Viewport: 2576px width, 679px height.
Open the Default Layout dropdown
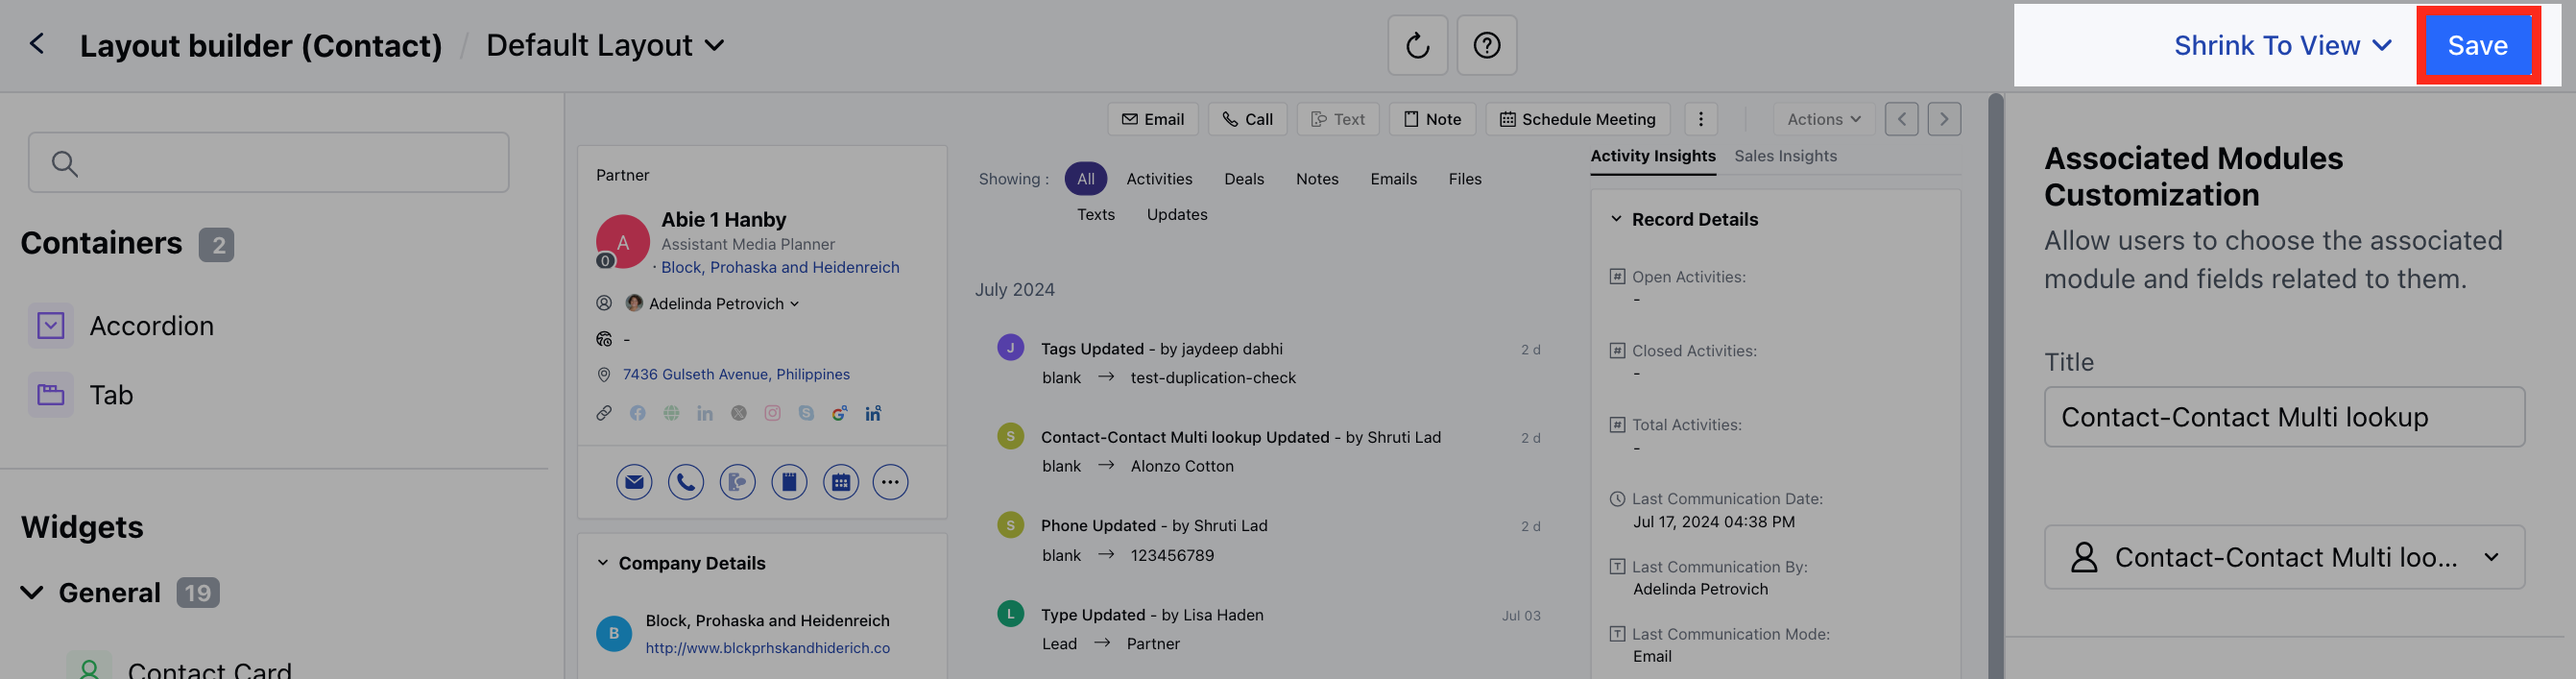pos(605,45)
